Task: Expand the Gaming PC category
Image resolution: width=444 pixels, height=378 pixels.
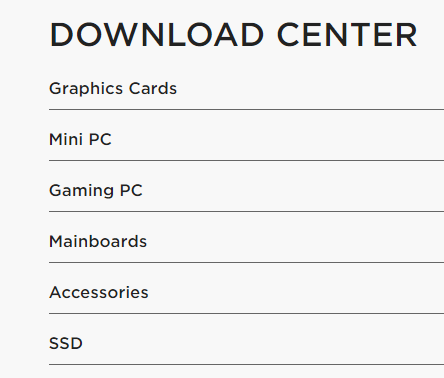Action: pos(246,191)
